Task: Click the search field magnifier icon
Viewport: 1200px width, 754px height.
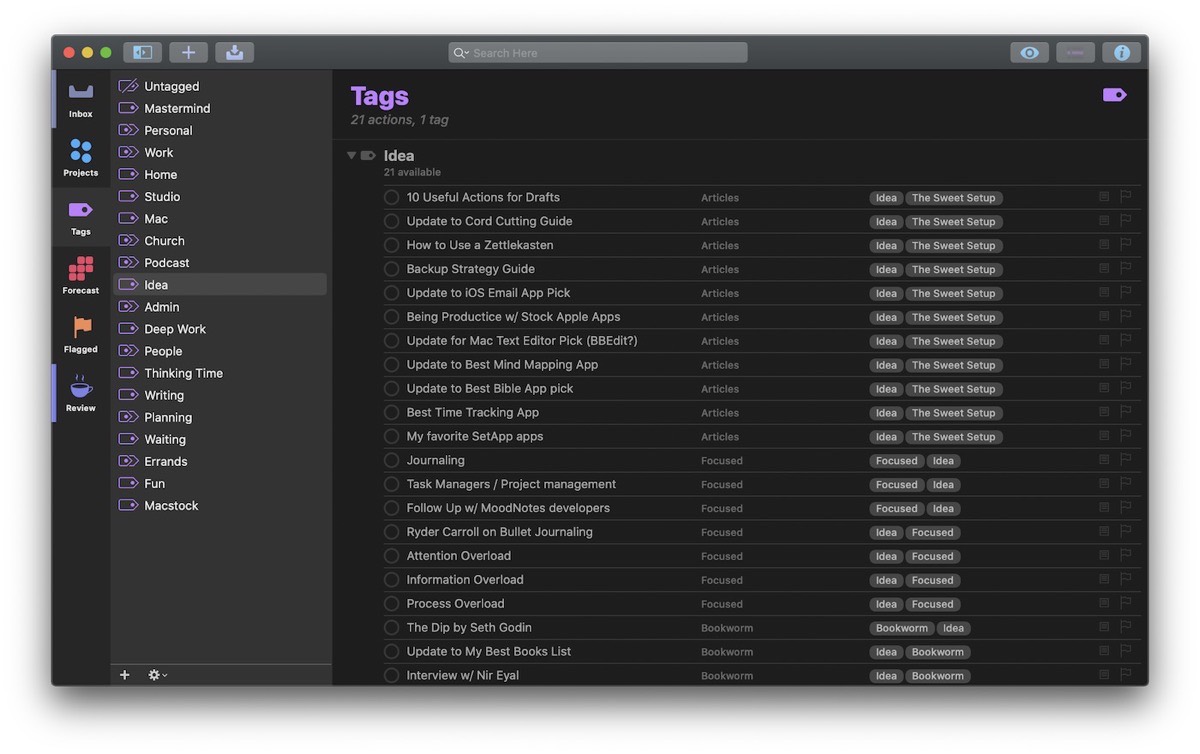Action: [461, 53]
